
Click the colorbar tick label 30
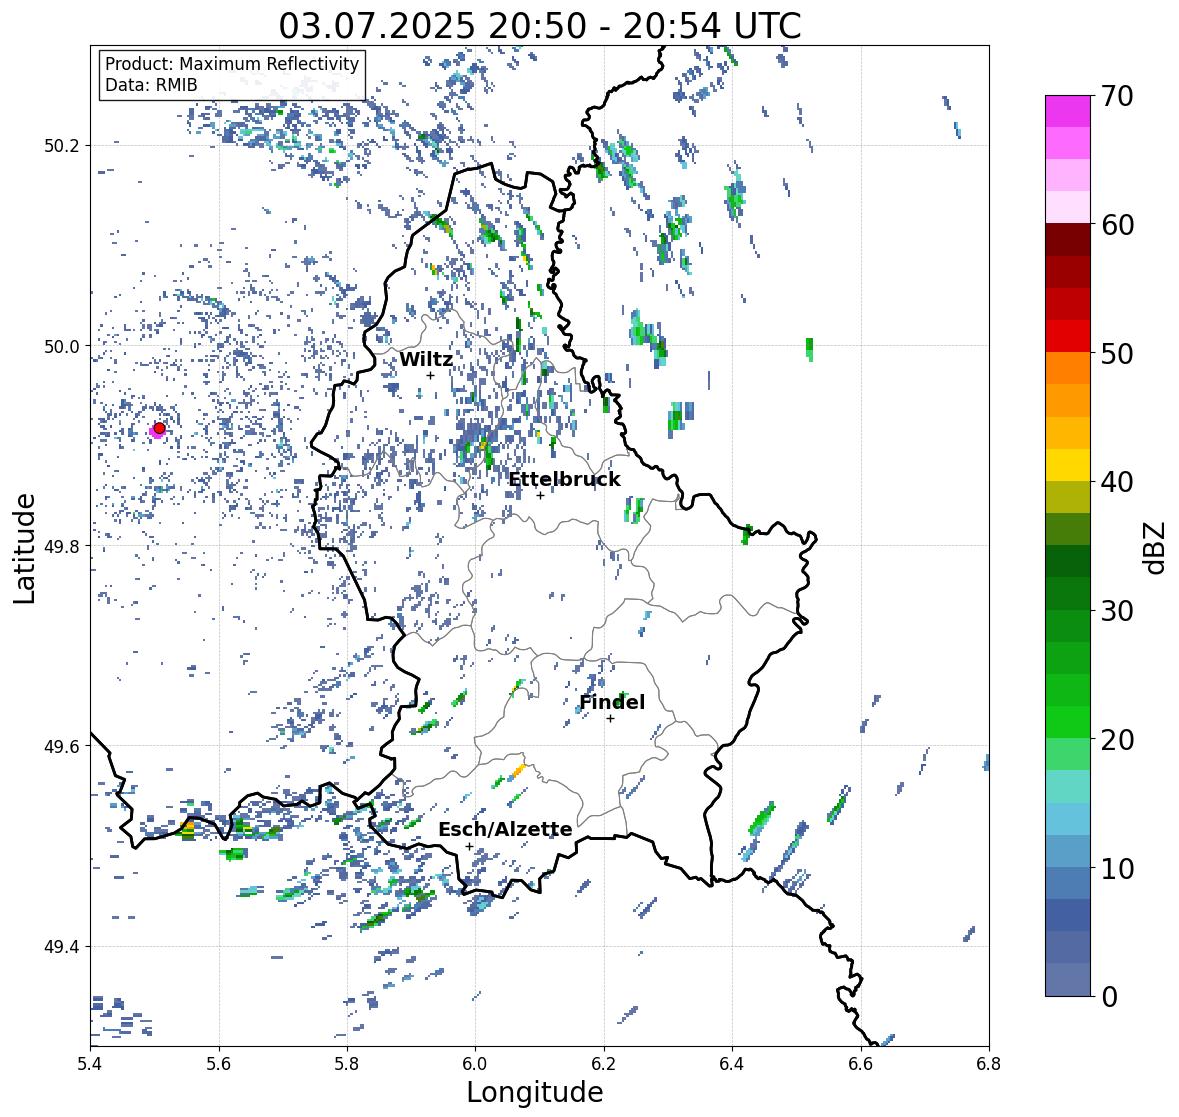(1117, 611)
